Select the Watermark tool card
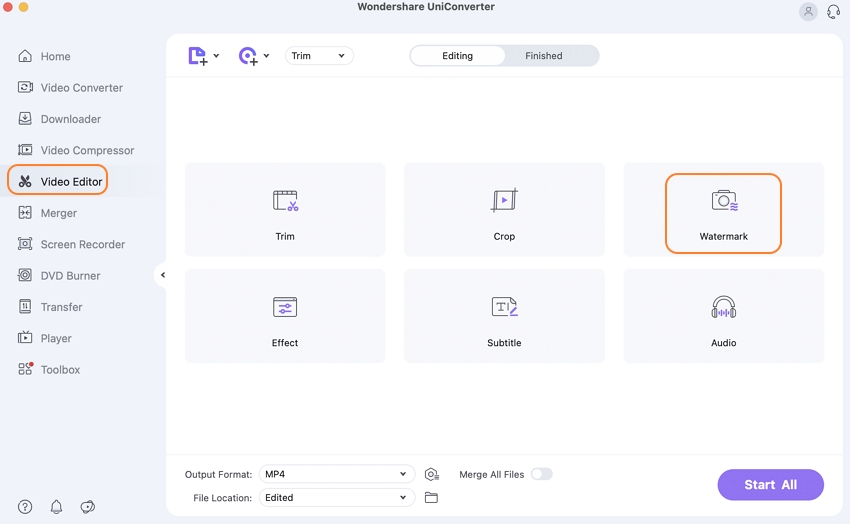This screenshot has width=850, height=524. pyautogui.click(x=723, y=212)
